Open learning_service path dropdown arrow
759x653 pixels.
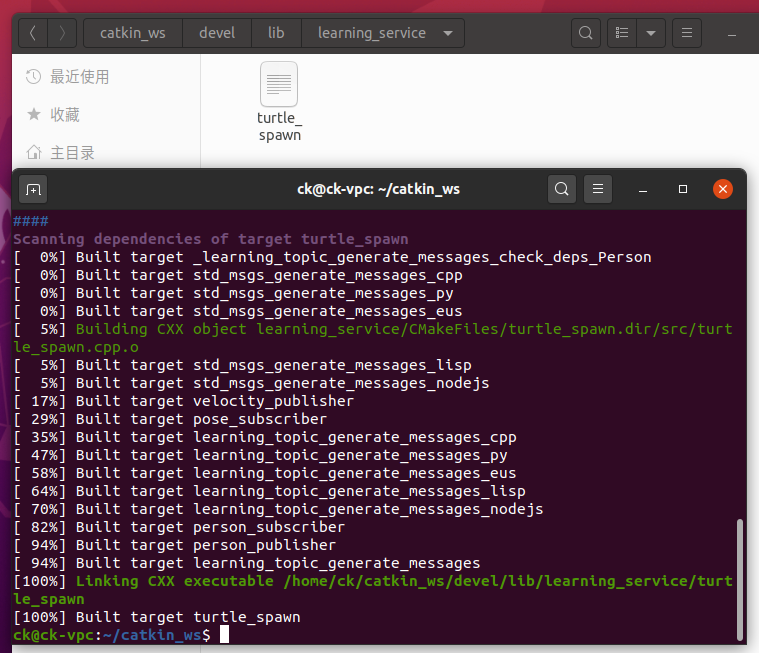[x=448, y=33]
